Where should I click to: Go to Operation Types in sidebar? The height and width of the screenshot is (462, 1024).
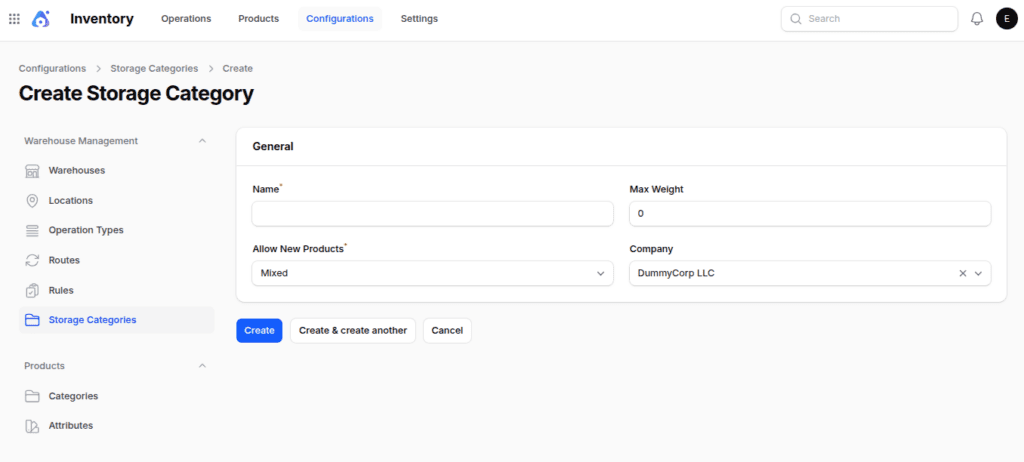point(116,230)
